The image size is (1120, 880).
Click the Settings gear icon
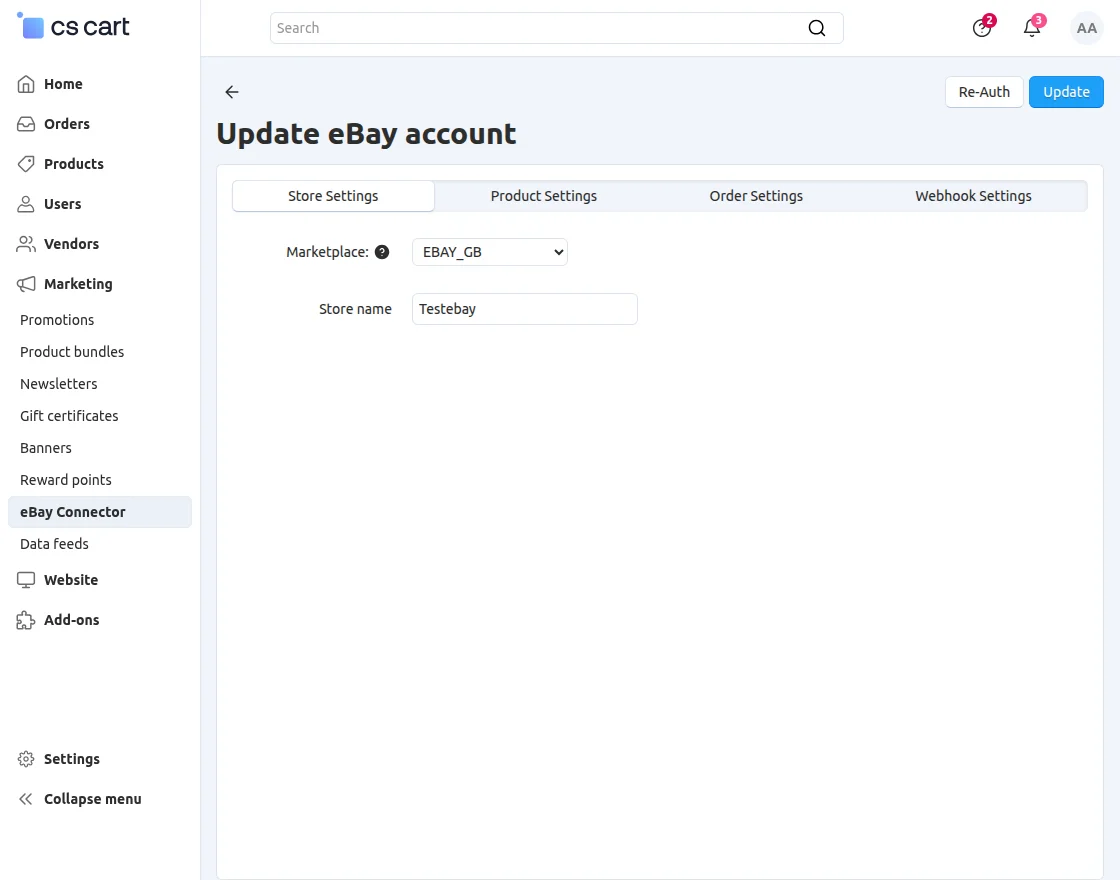click(26, 759)
